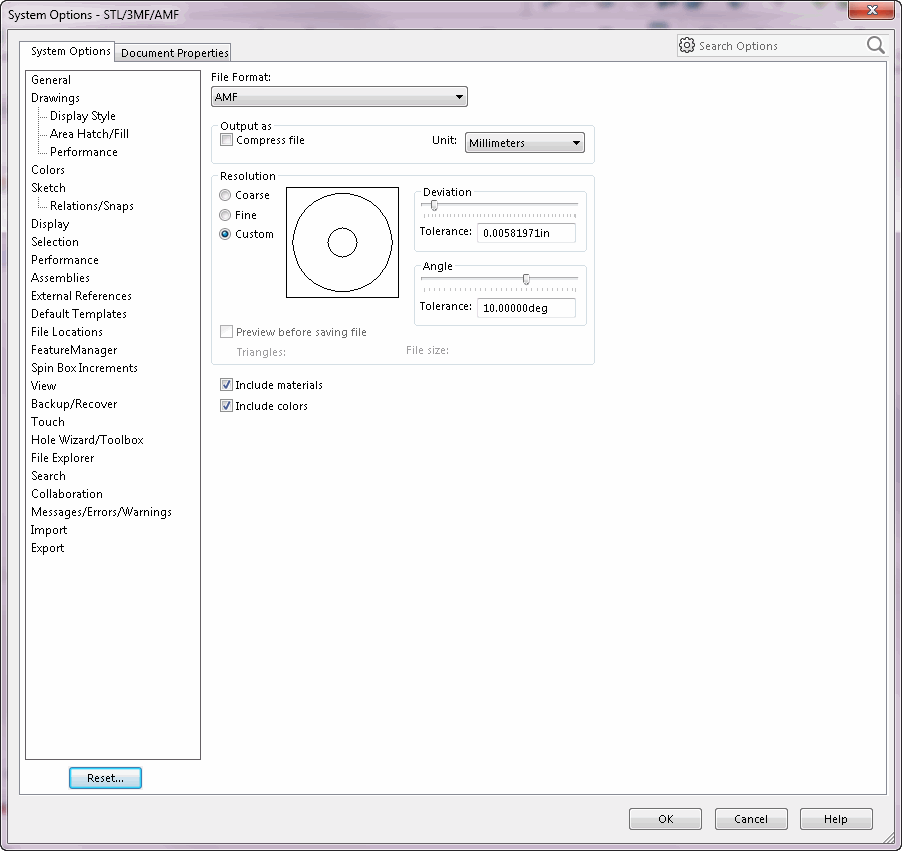This screenshot has height=851, width=902.
Task: Select Backup/Recover item
Action: point(74,404)
